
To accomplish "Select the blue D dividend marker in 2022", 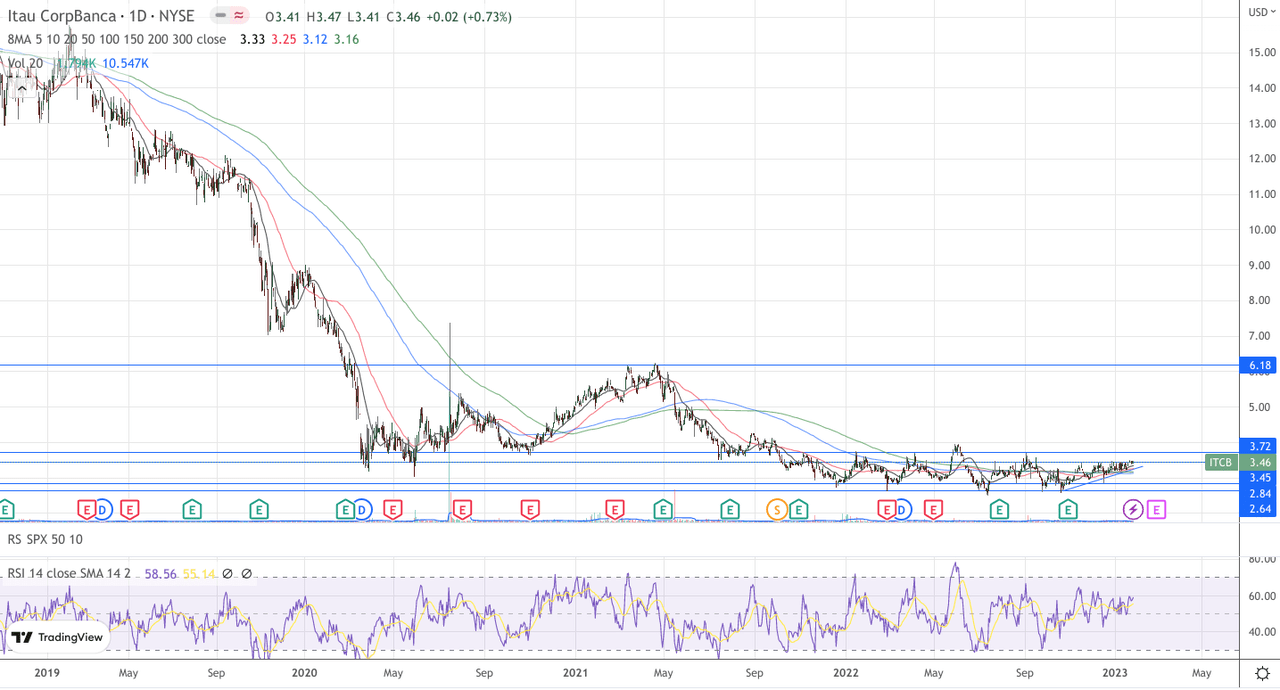I will pos(902,510).
